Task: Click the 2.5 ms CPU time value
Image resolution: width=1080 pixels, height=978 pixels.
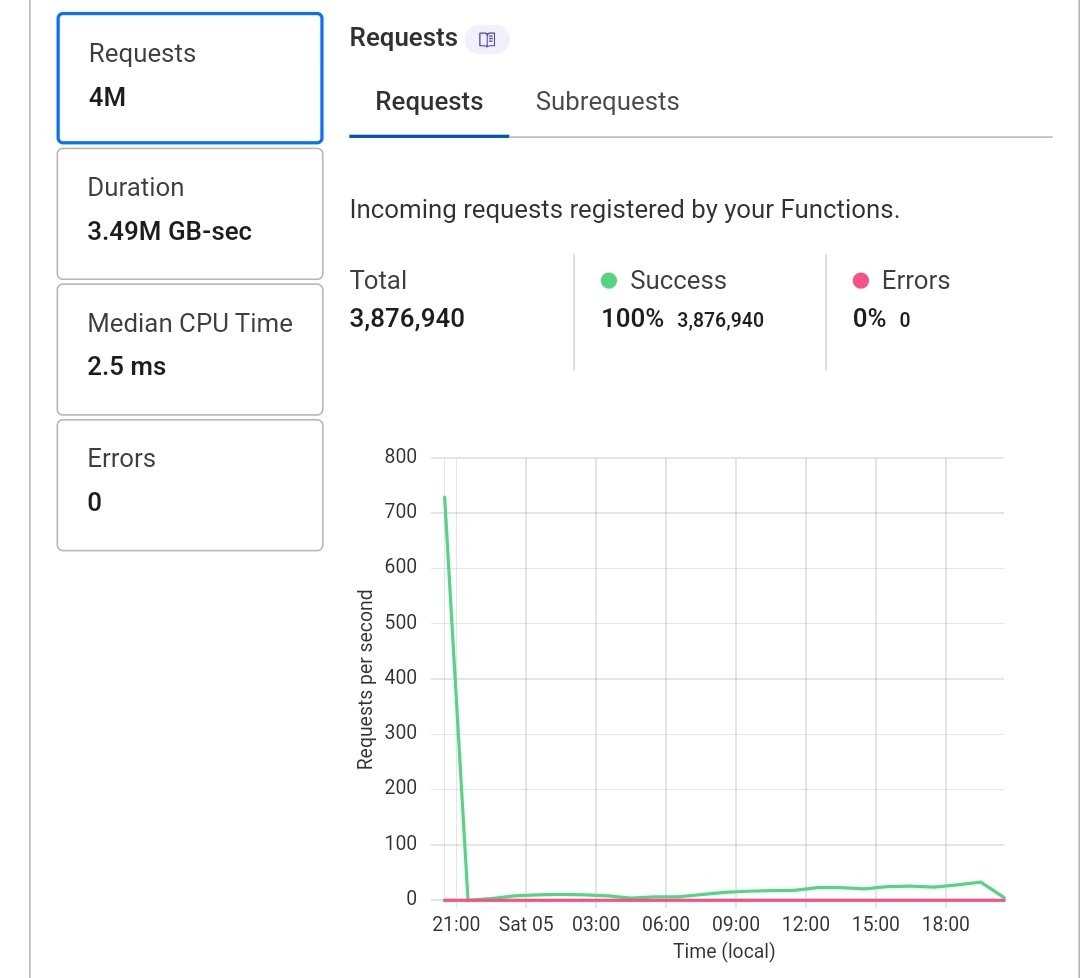Action: 127,366
